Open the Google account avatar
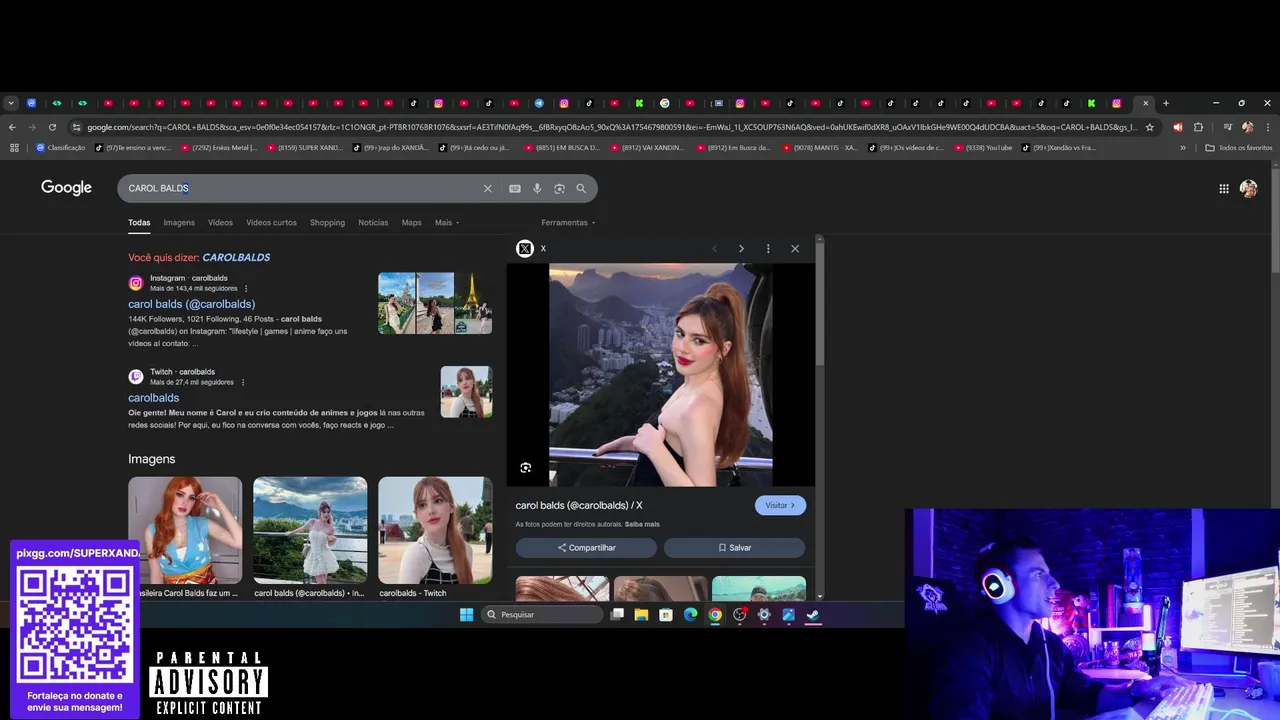Image resolution: width=1280 pixels, height=720 pixels. pyautogui.click(x=1248, y=188)
